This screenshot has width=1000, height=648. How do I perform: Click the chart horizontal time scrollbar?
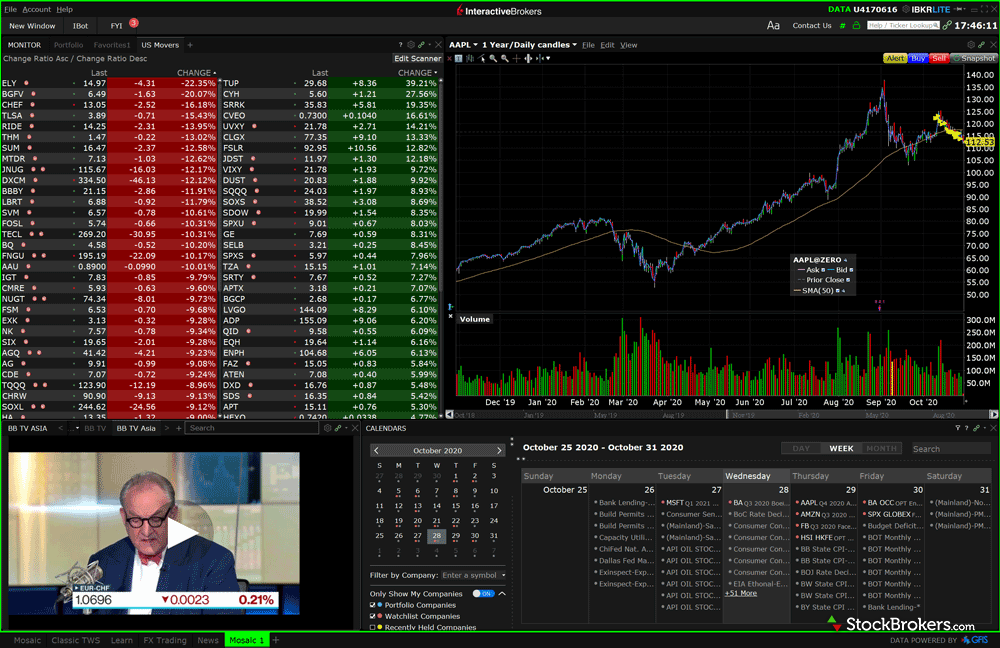click(x=722, y=414)
